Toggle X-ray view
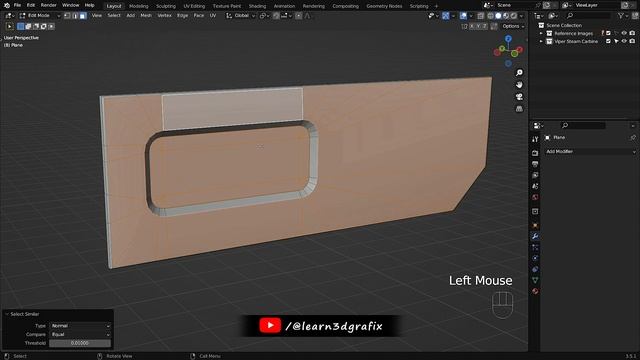The image size is (640, 360). 480,16
